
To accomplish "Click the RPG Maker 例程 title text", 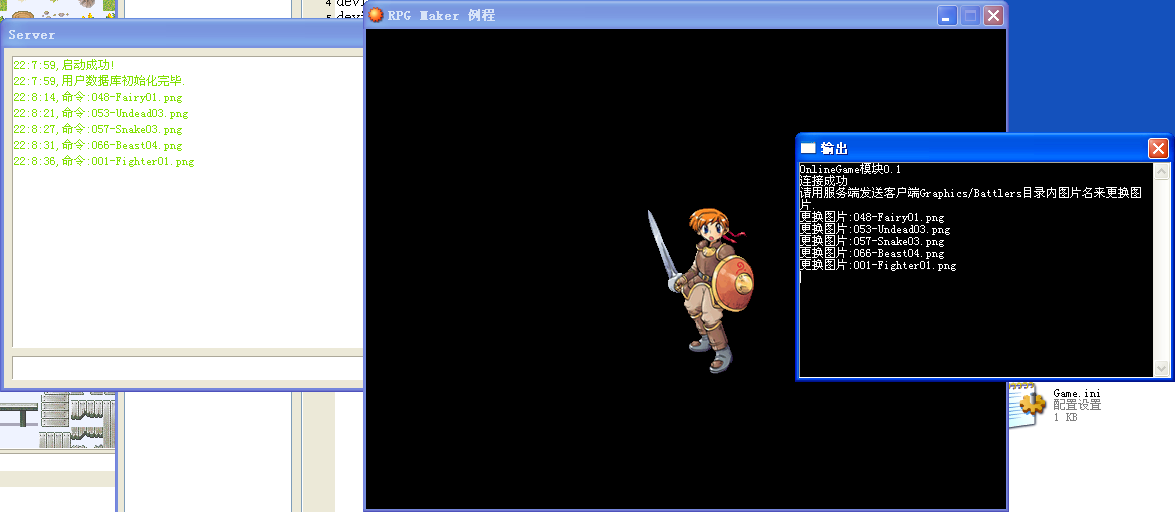I will (441, 15).
